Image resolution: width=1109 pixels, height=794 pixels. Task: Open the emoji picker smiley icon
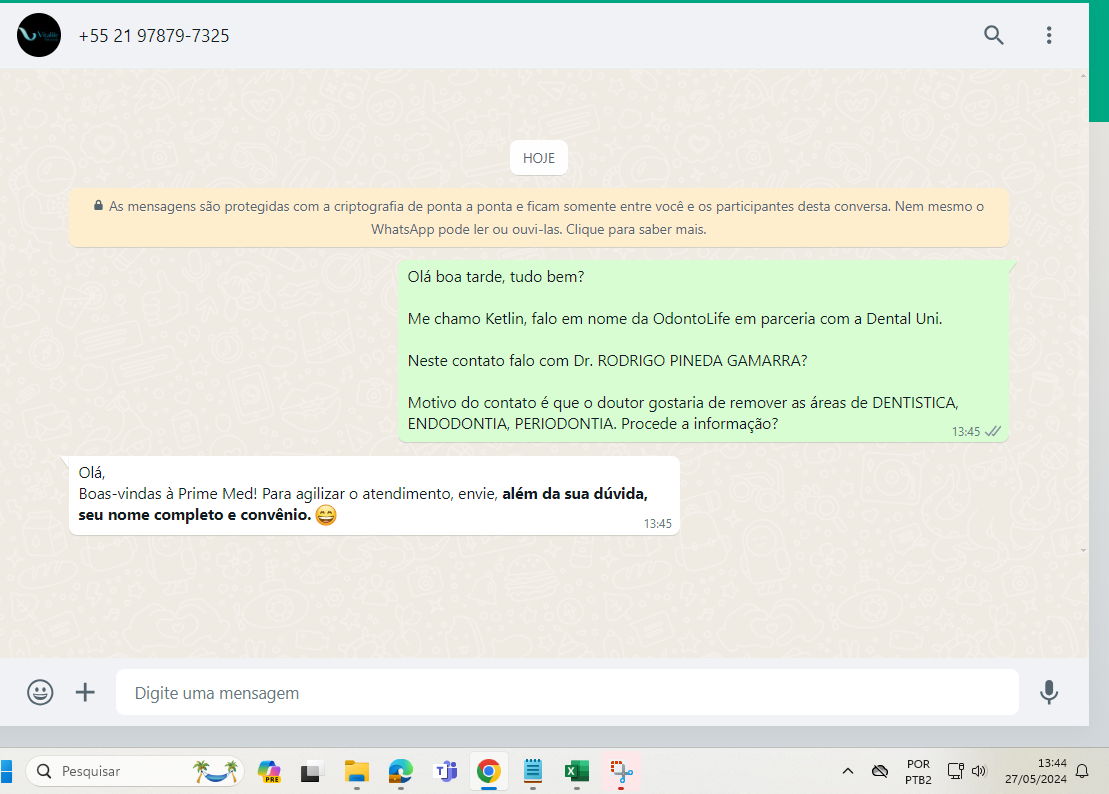40,692
